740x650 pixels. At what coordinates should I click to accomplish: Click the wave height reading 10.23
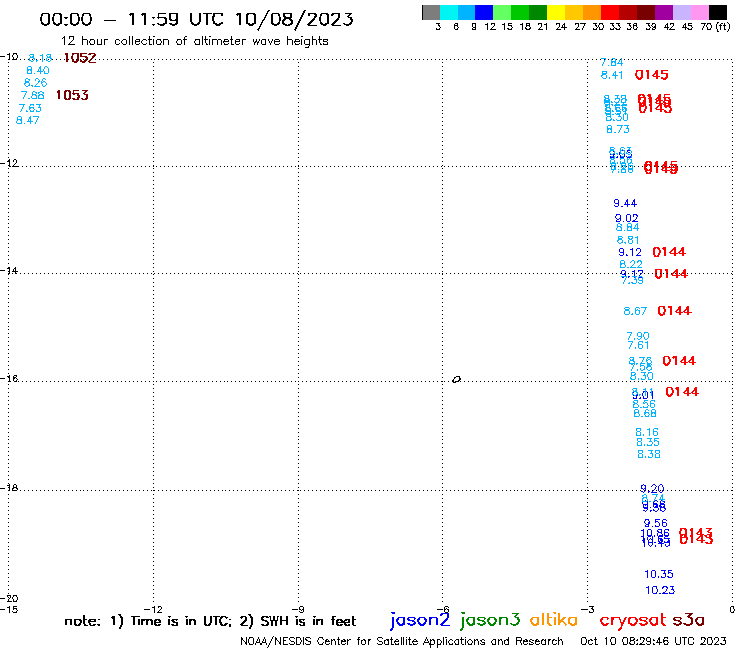point(660,590)
